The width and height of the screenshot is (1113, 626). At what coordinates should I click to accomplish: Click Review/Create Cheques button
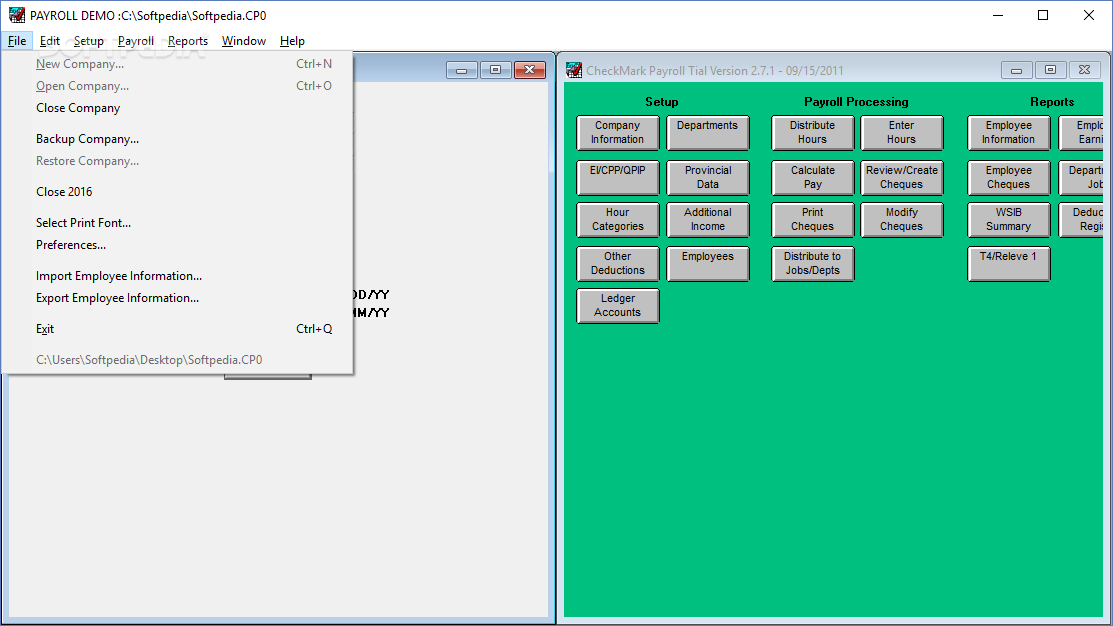click(x=901, y=177)
